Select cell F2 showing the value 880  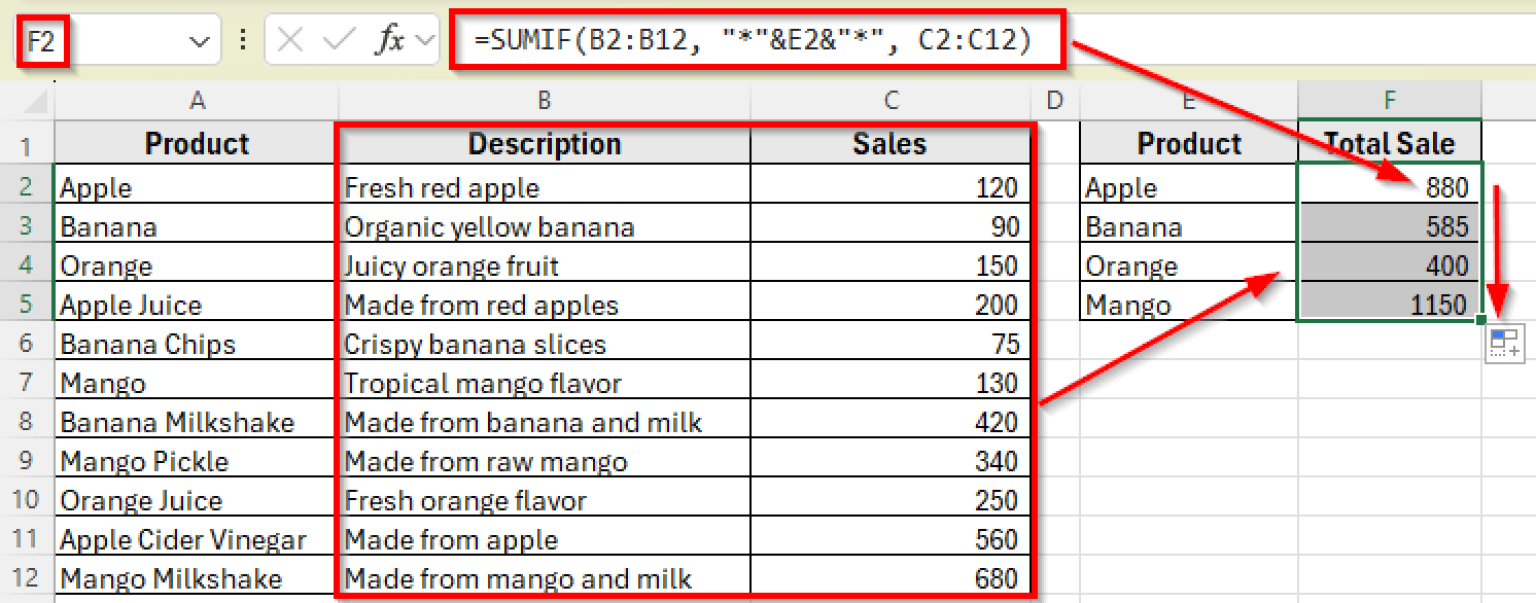point(1389,187)
